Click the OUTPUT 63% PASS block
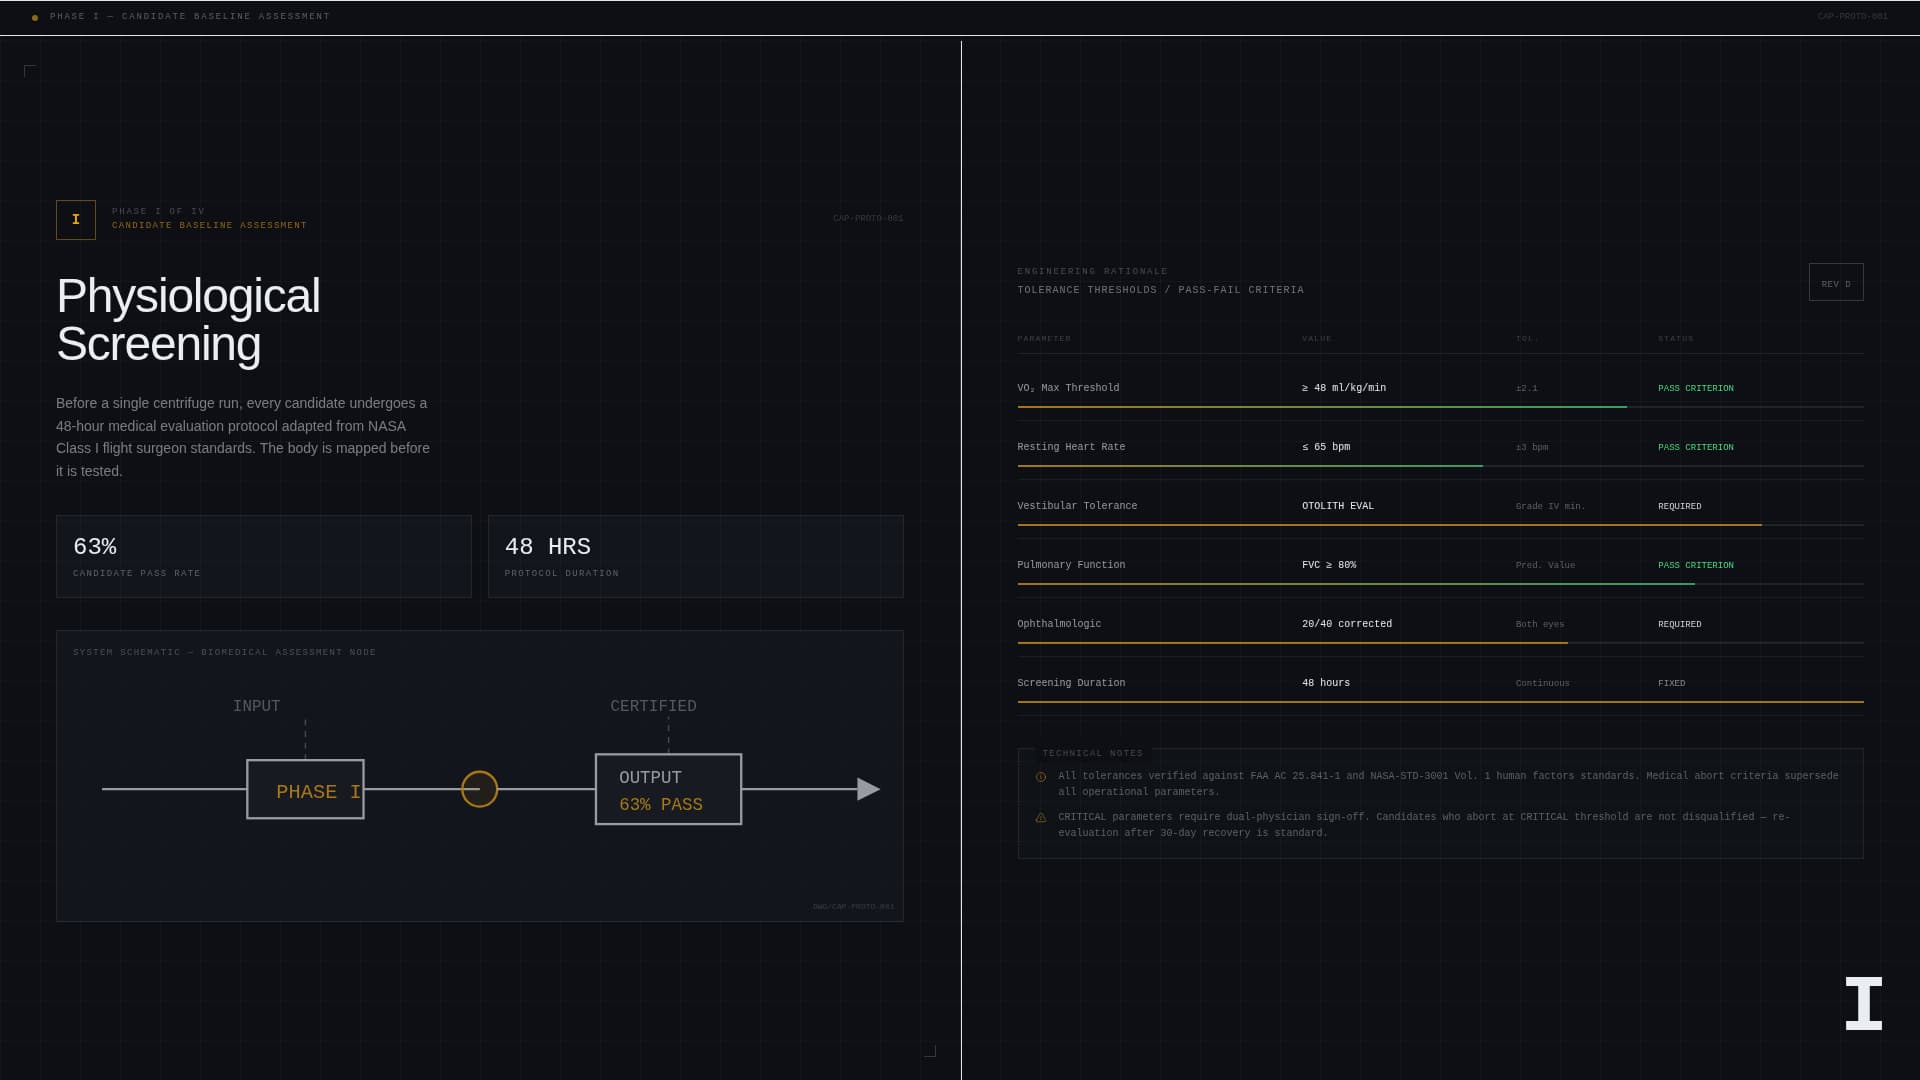Viewport: 1920px width, 1080px height. pos(667,788)
